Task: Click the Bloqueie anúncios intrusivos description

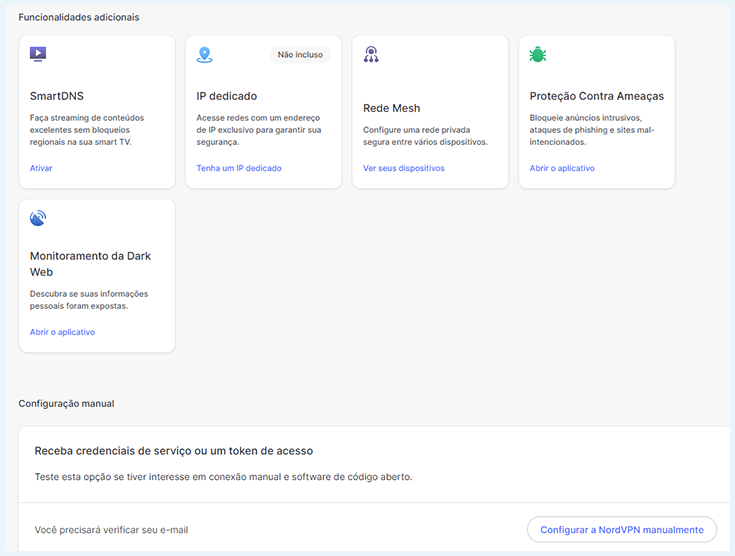Action: pyautogui.click(x=592, y=130)
